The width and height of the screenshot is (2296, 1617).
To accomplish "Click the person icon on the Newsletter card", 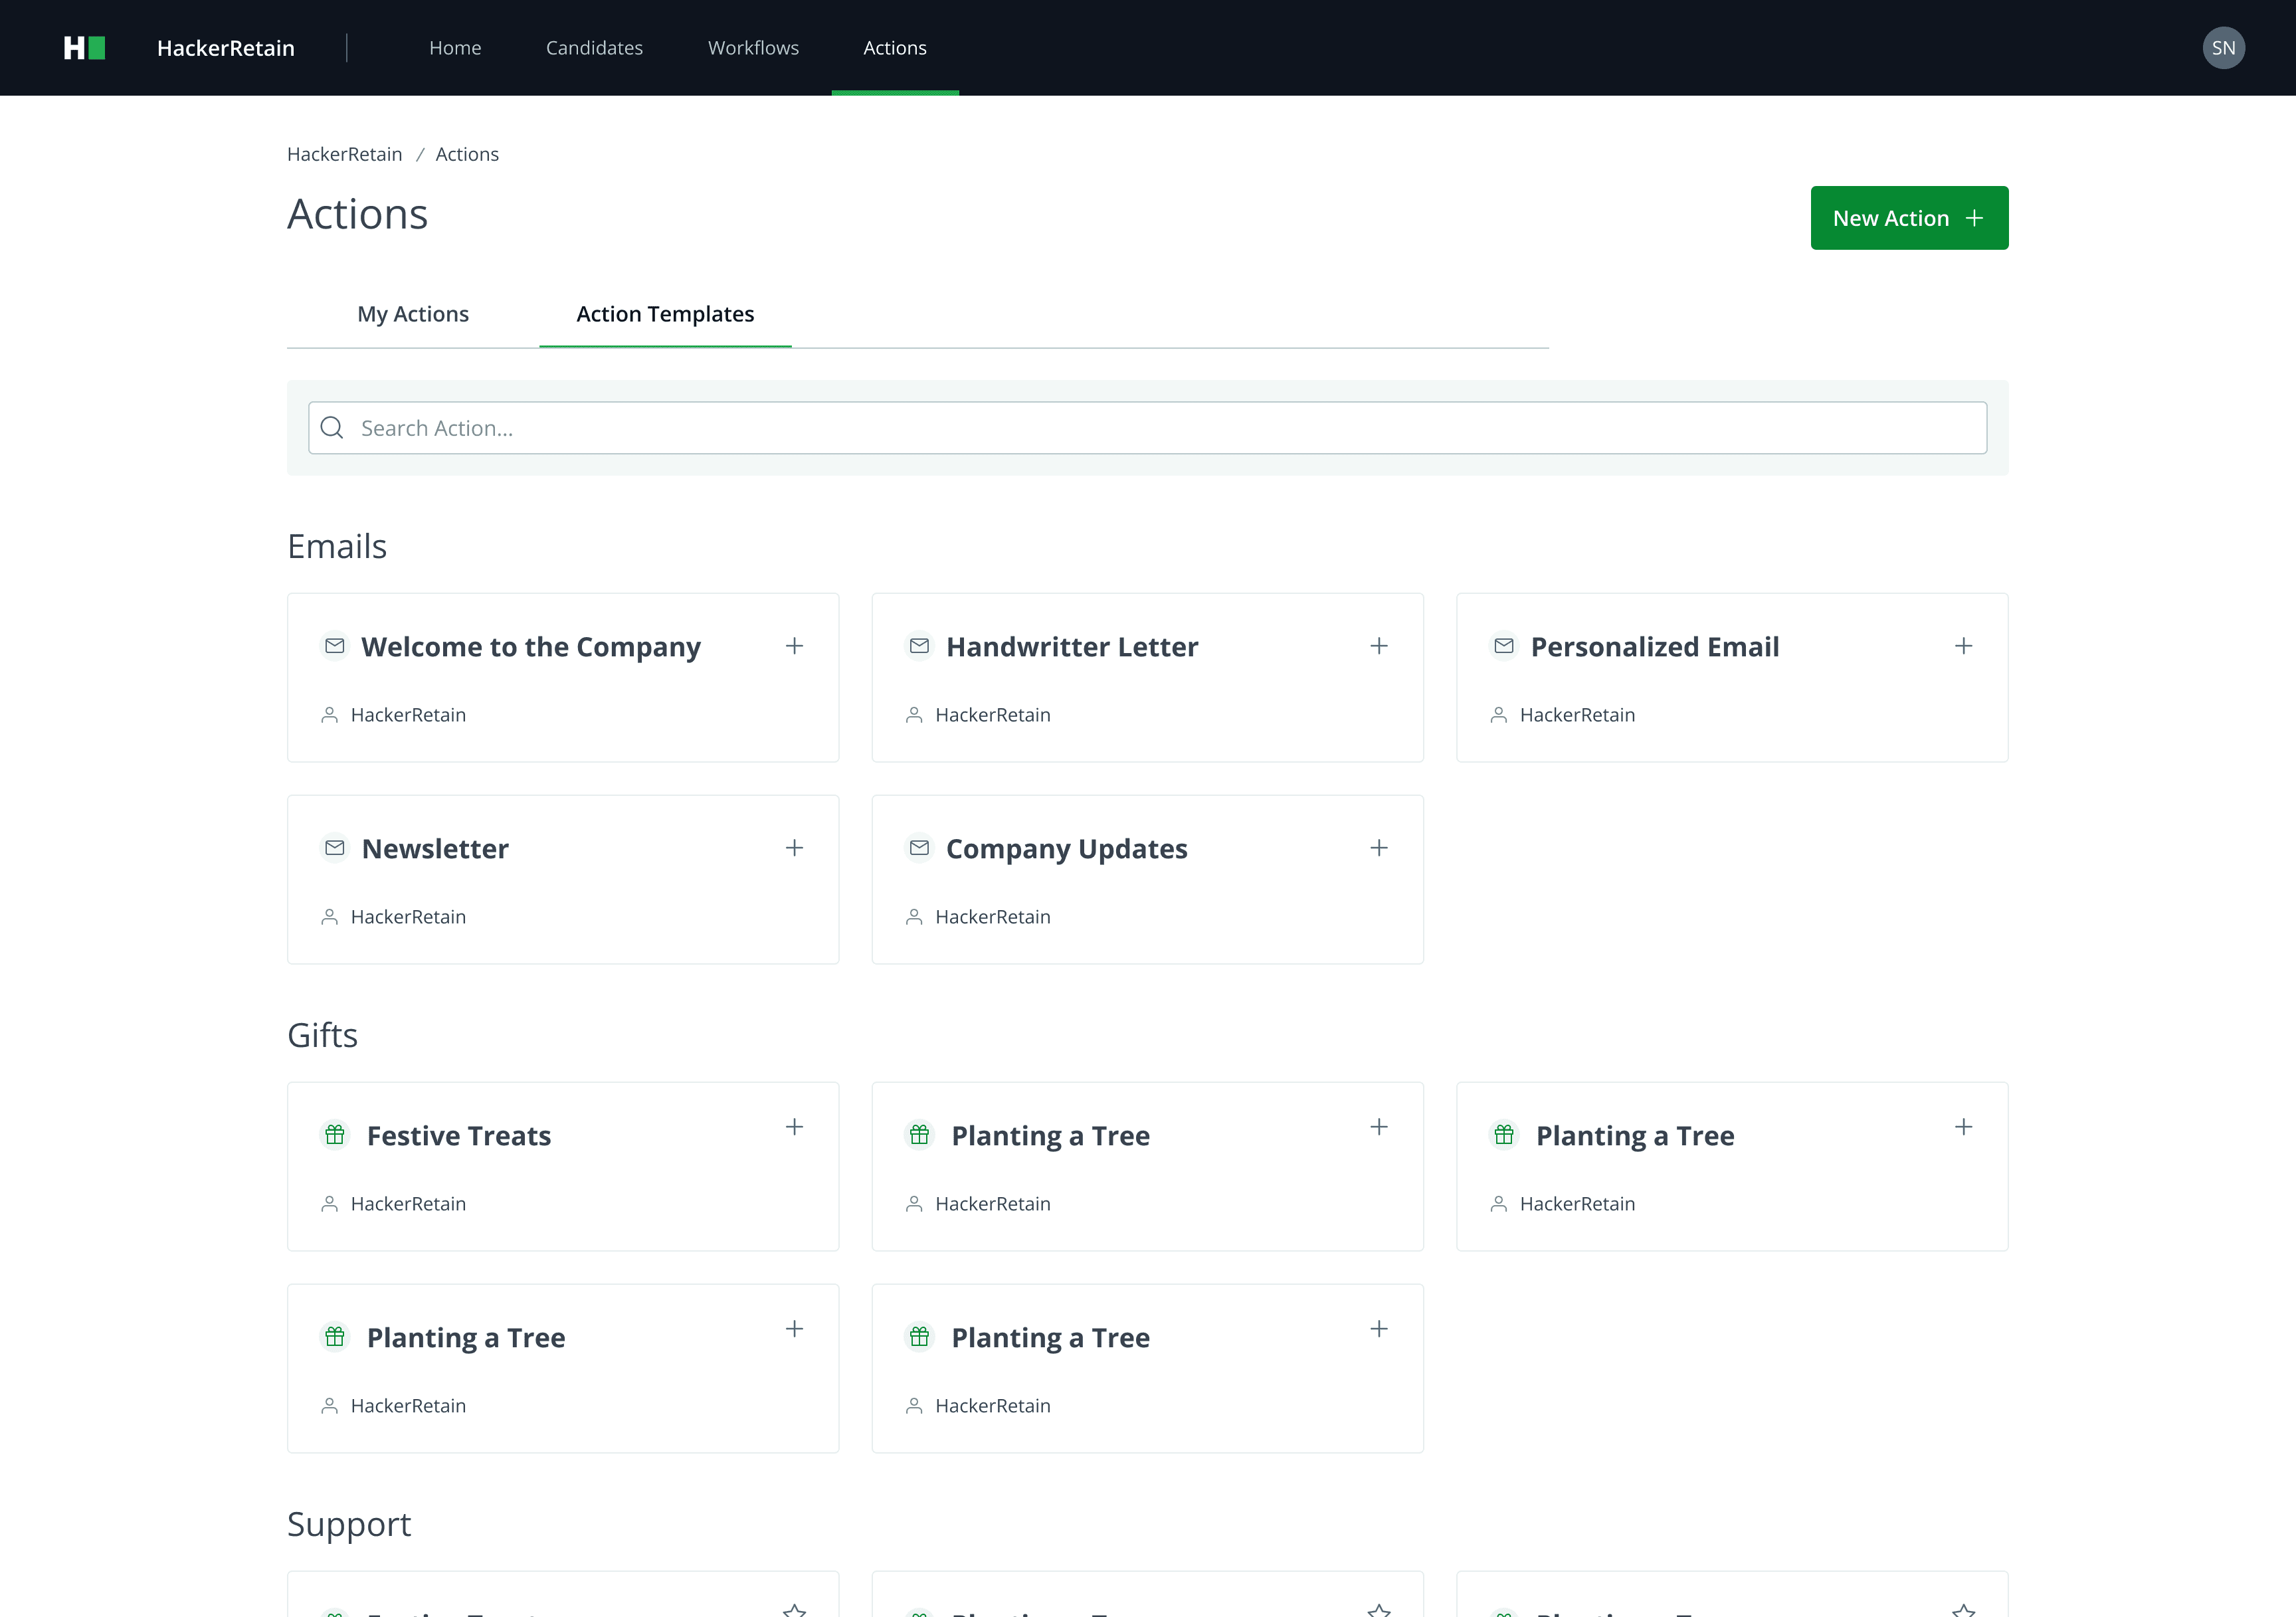I will coord(329,917).
